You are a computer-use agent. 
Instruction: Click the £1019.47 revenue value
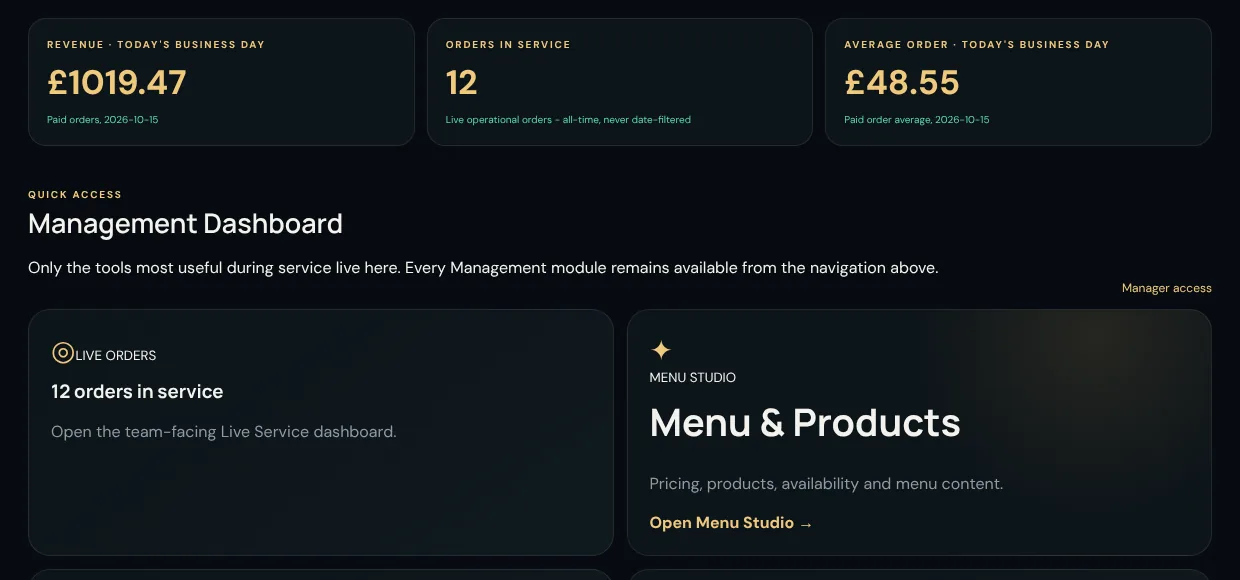point(117,82)
